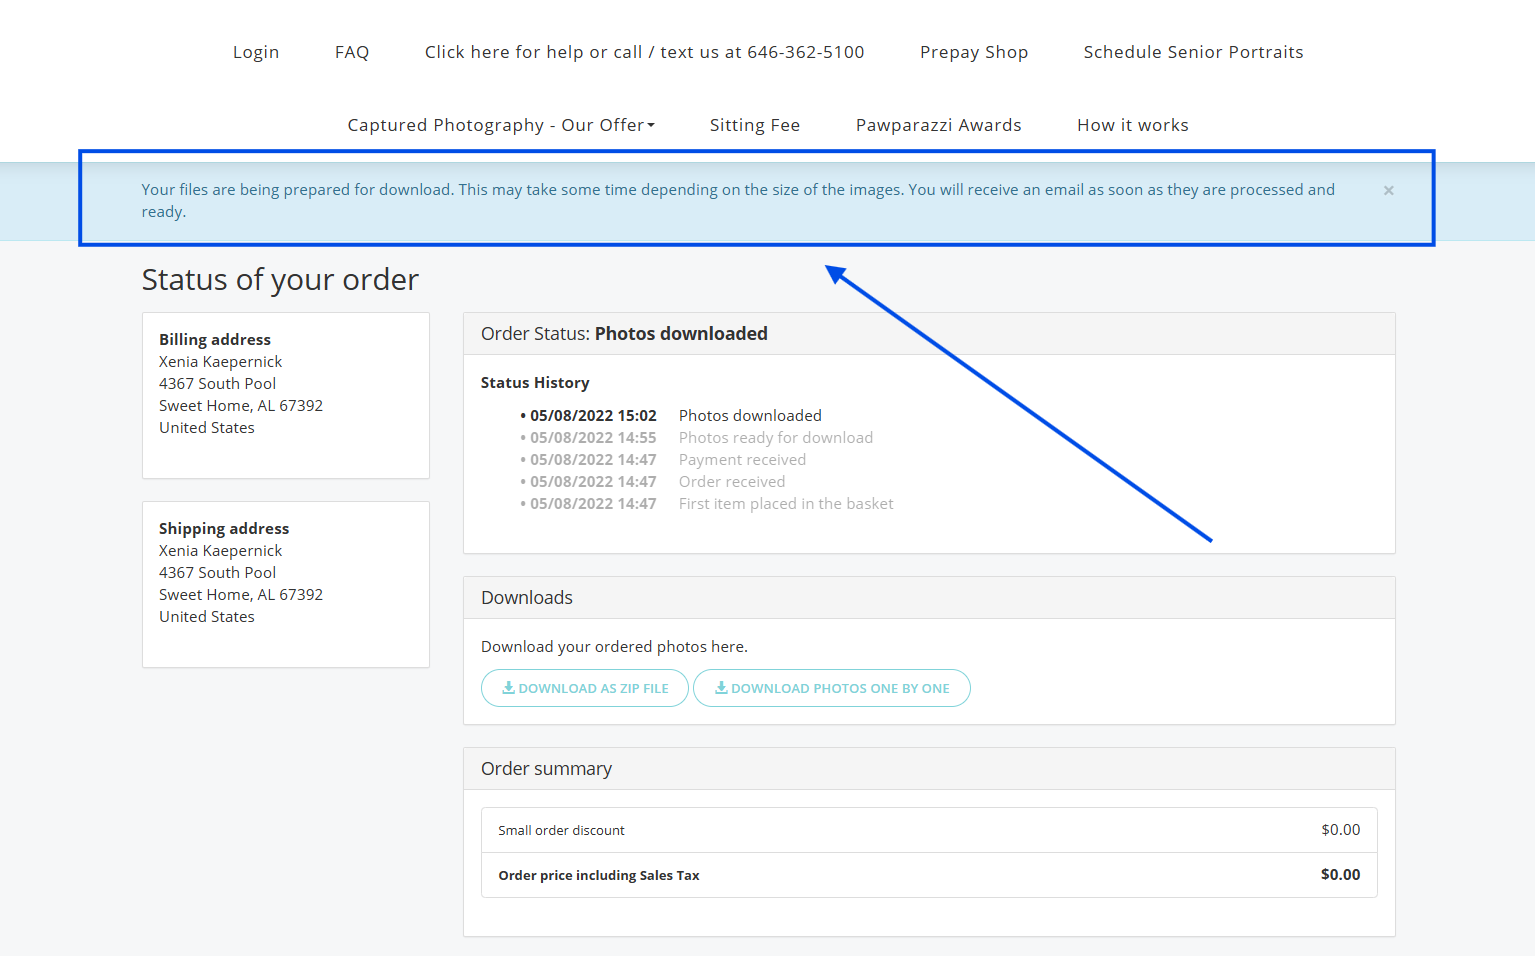Screen dimensions: 1535x956
Task: Open the Prepay Shop
Action: point(974,52)
